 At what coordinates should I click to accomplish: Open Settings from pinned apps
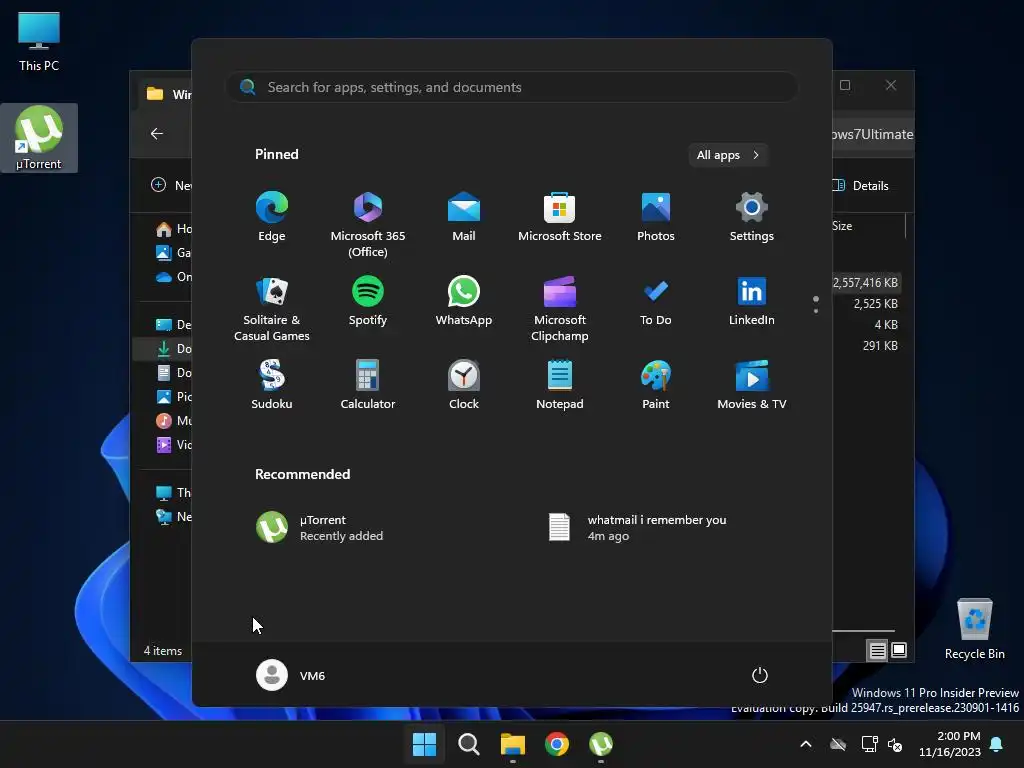click(x=752, y=217)
